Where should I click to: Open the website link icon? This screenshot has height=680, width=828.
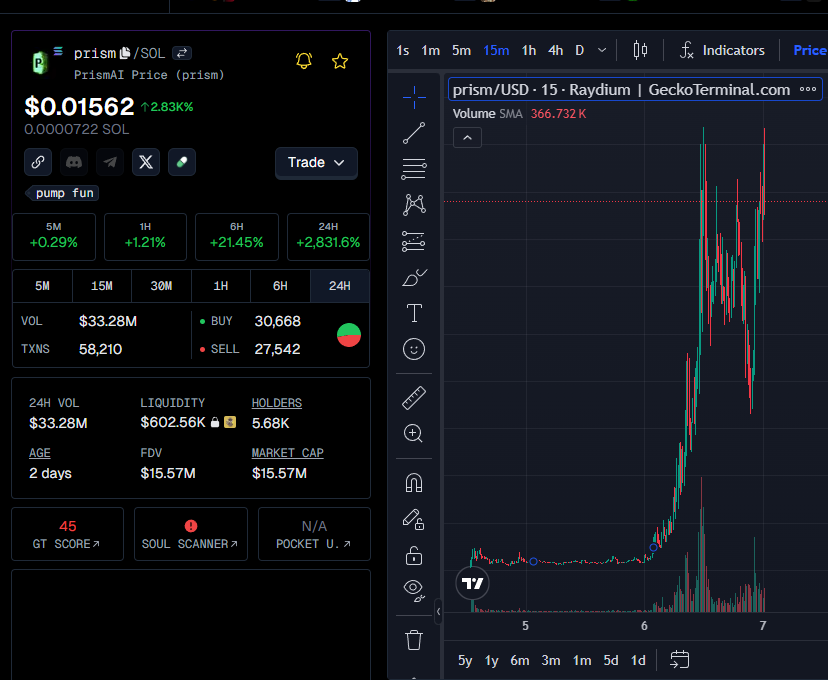(x=38, y=162)
